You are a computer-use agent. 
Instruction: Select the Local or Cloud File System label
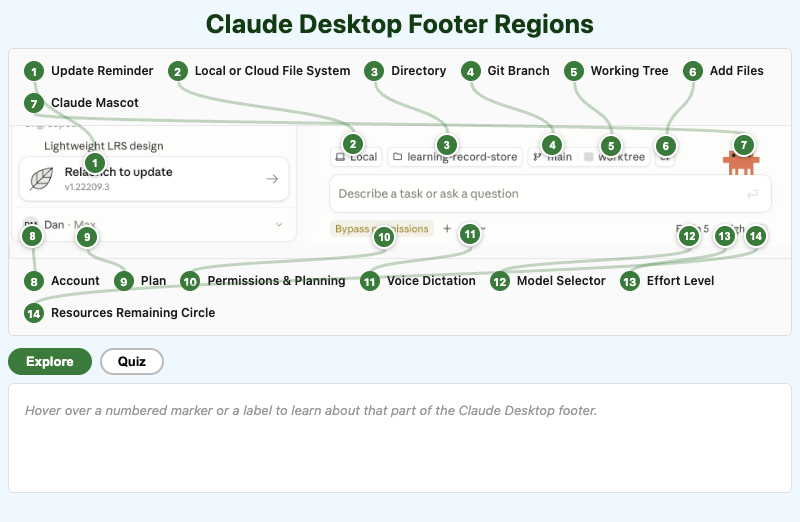272,71
